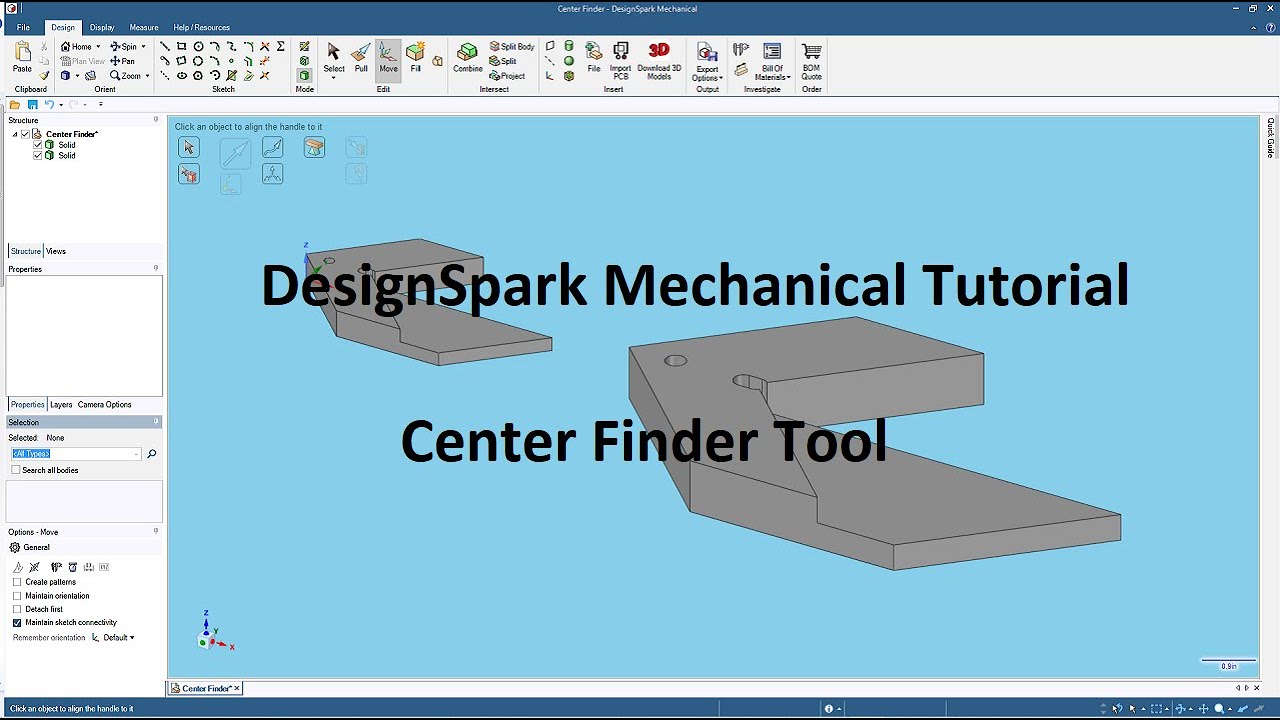The width and height of the screenshot is (1280, 720).
Task: Choose the Fill tool
Action: coord(415,58)
